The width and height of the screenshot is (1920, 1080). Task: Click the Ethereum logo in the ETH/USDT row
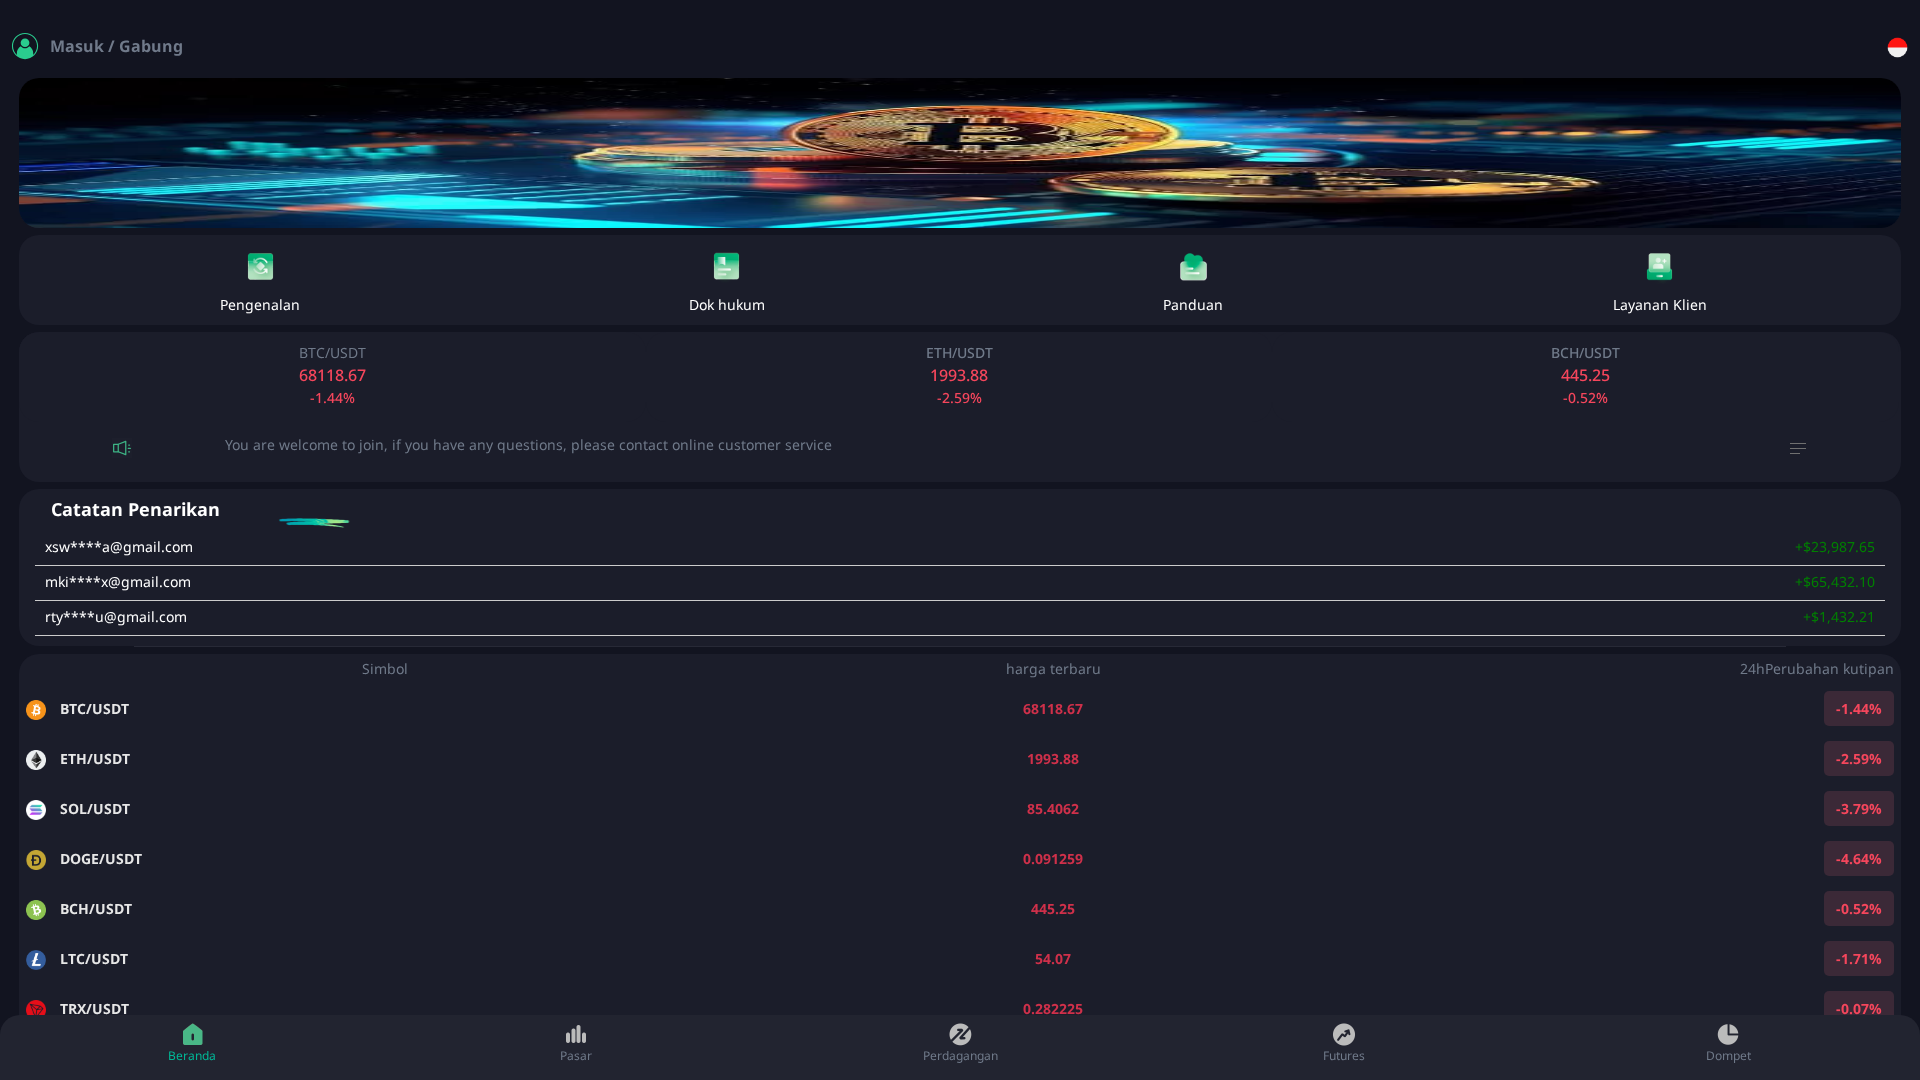point(36,759)
